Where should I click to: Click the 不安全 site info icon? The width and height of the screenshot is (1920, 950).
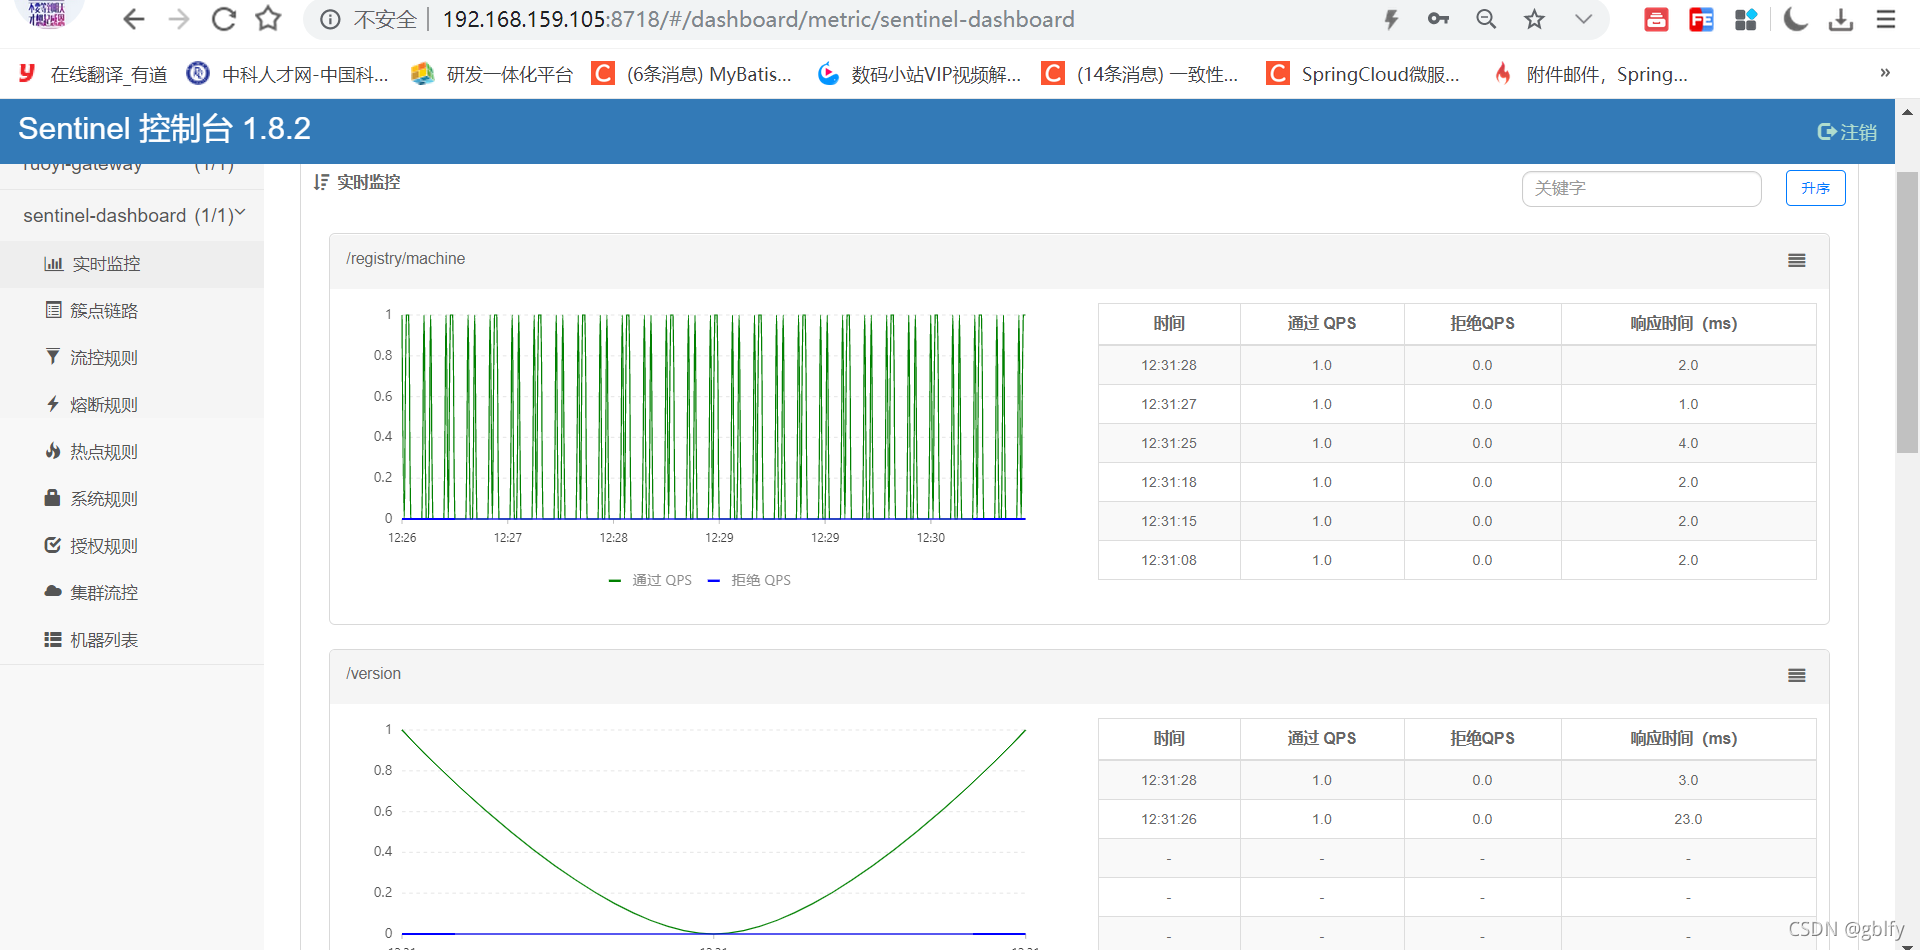click(x=330, y=19)
